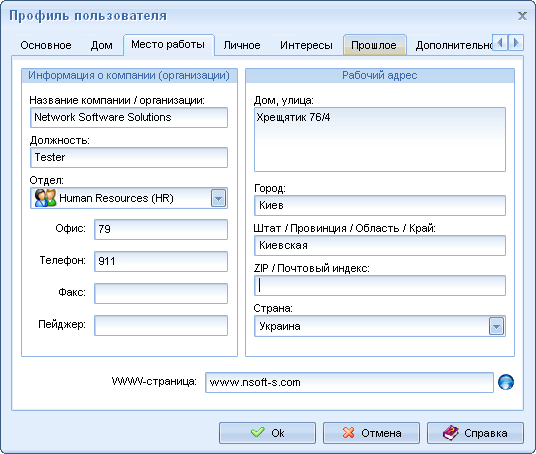Switch to the Прошлое tab
This screenshot has height=454, width=536.
(x=374, y=45)
